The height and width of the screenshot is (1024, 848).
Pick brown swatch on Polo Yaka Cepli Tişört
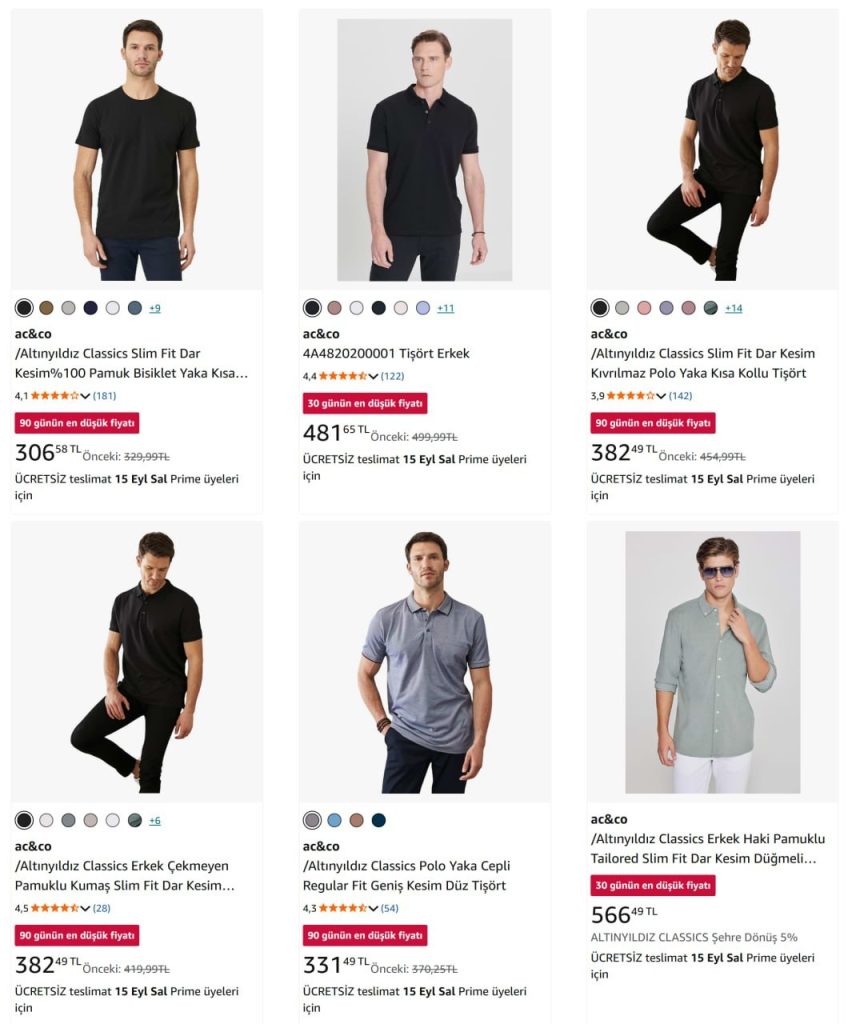point(357,820)
